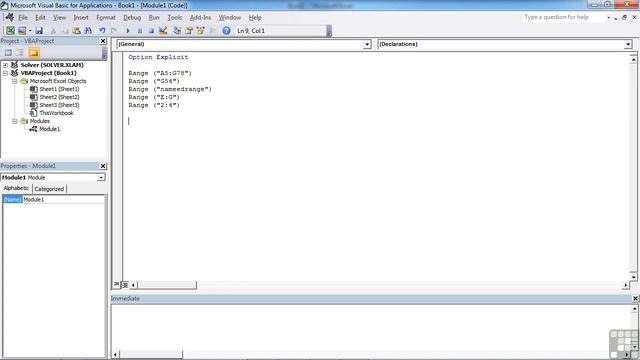Select ThisWorkbook in project tree
This screenshot has width=640, height=360.
pyautogui.click(x=56, y=113)
